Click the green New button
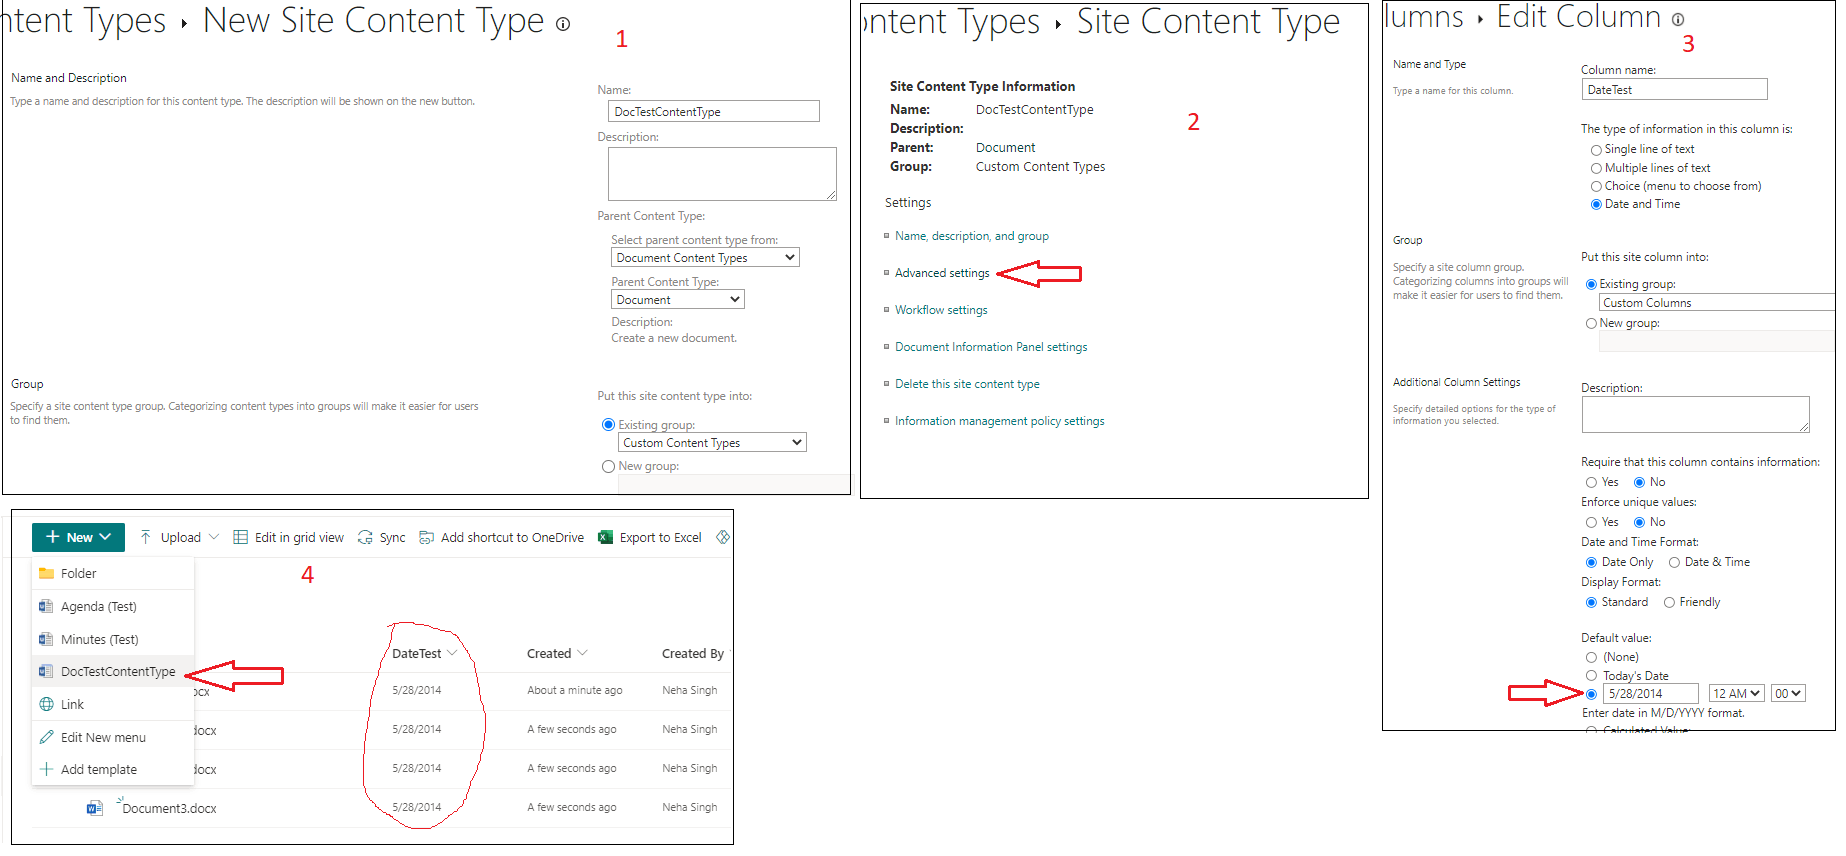This screenshot has height=856, width=1846. point(78,537)
